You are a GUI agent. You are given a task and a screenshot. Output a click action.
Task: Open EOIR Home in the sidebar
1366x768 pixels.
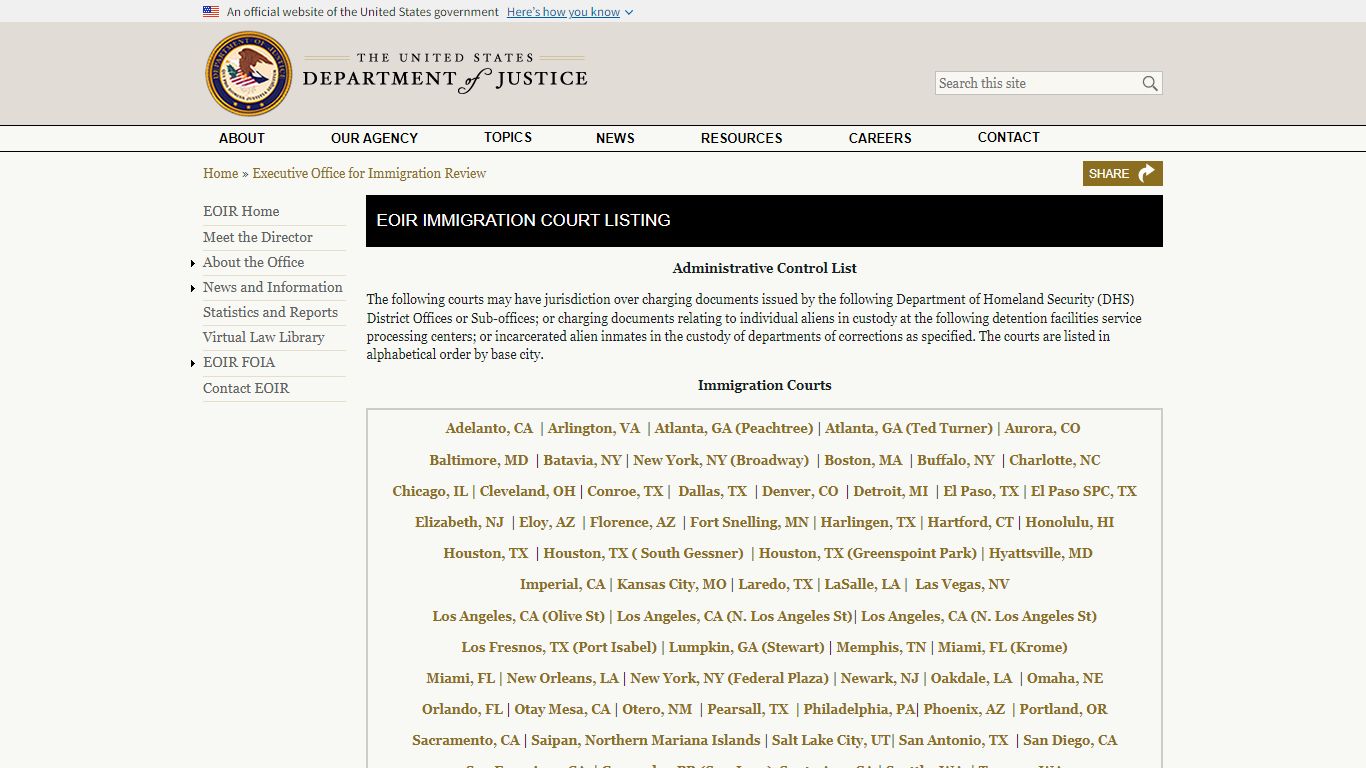coord(241,211)
